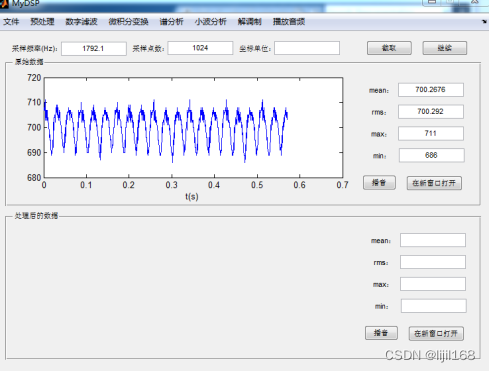The image size is (490, 372).
Task: Click the empty max field in 处理后的数据
Action: (x=433, y=284)
